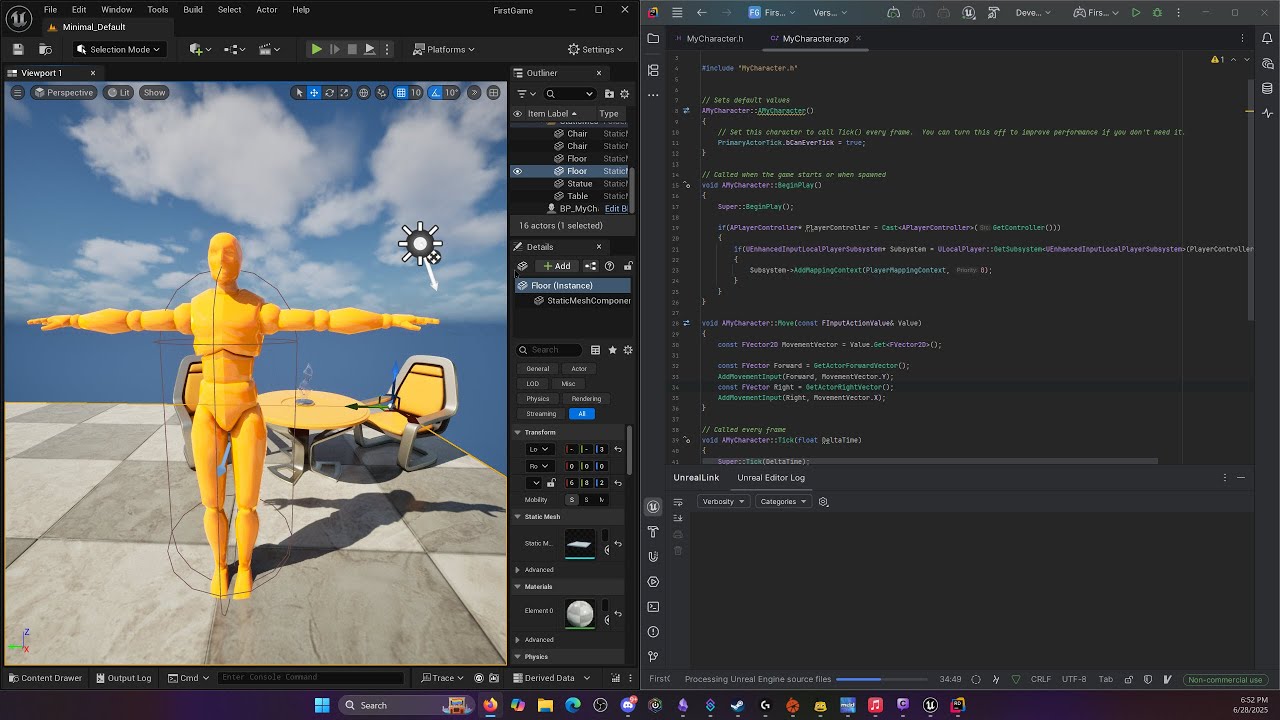Switch to the MyCharacter.h tab
Viewport: 1280px width, 720px height.
[x=714, y=39]
